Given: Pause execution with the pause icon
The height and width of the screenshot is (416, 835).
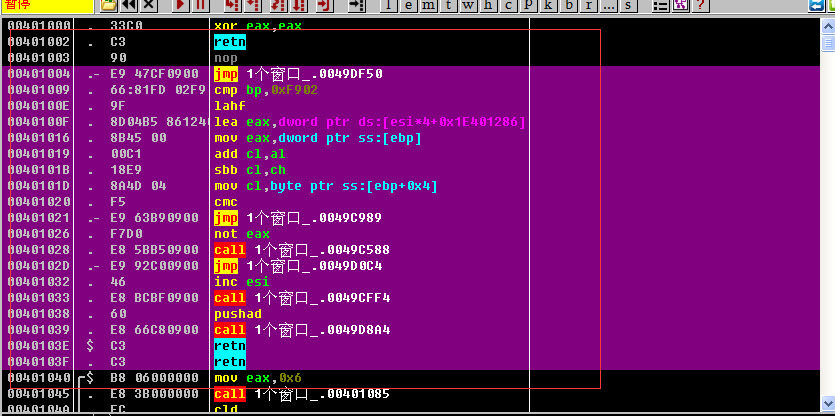Looking at the screenshot, I should (x=200, y=5).
